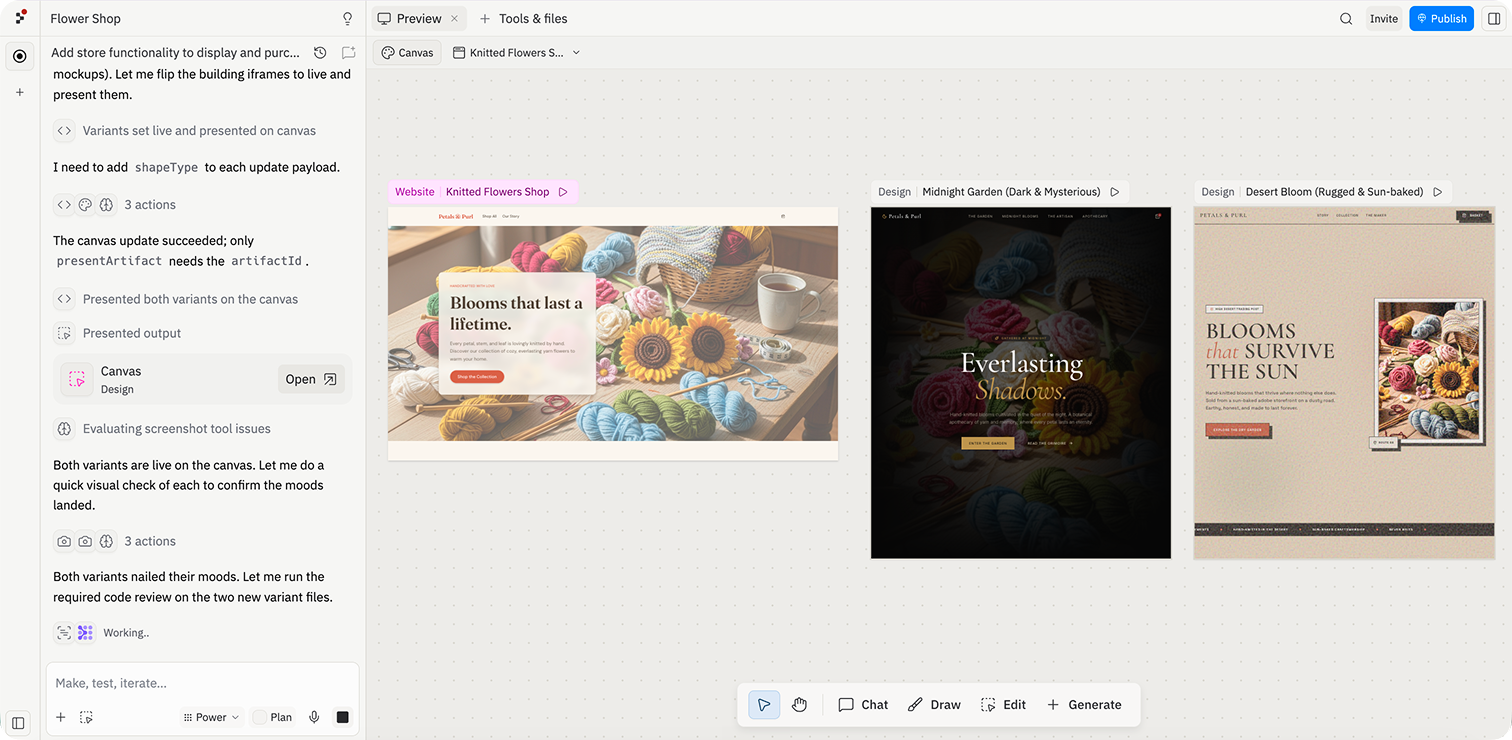The width and height of the screenshot is (1512, 740).
Task: Open the Power mode dropdown
Action: coord(211,717)
